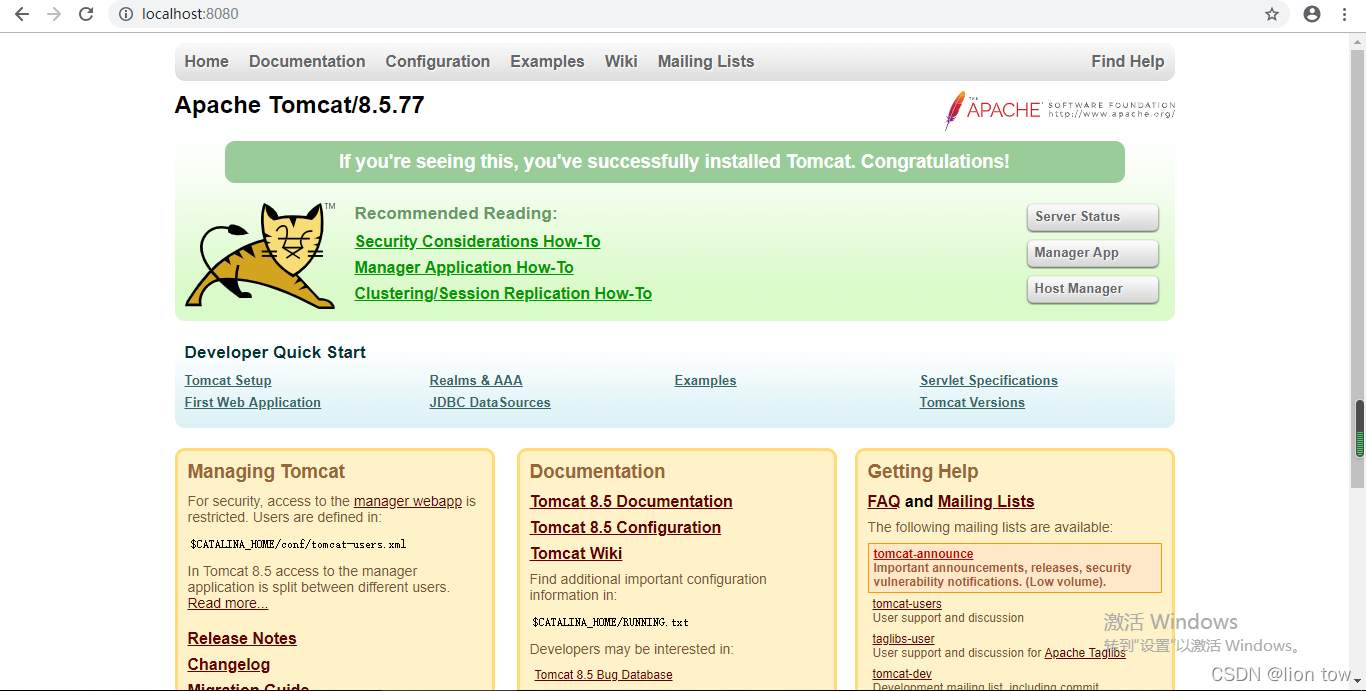Open the JDBC DataSources link
The width and height of the screenshot is (1366, 691).
point(490,402)
